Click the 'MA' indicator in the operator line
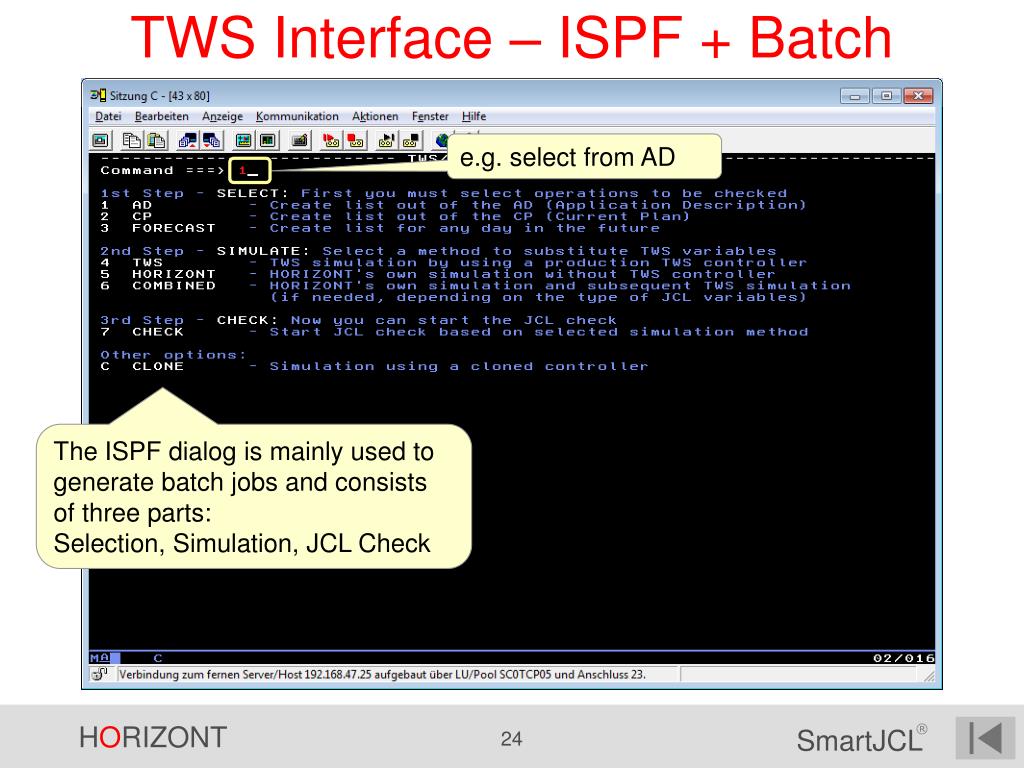The height and width of the screenshot is (768, 1024). click(x=100, y=658)
